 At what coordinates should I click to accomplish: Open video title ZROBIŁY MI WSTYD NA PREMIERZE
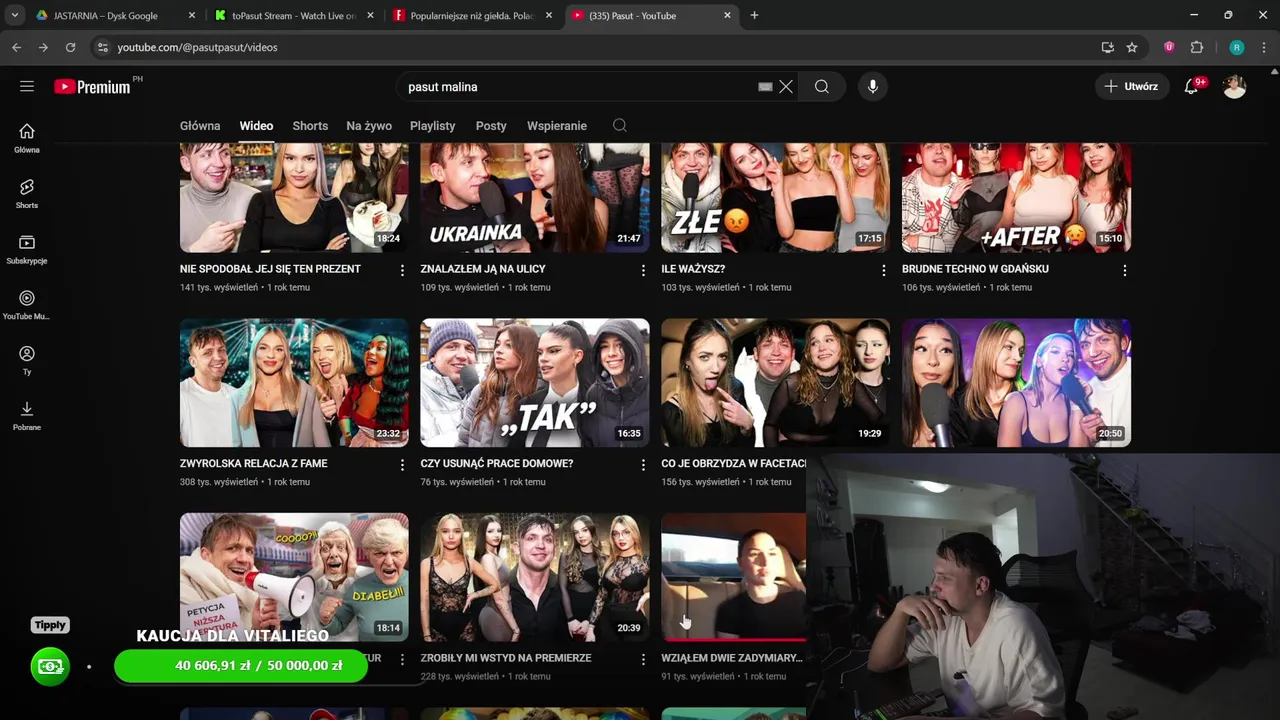[x=506, y=658]
